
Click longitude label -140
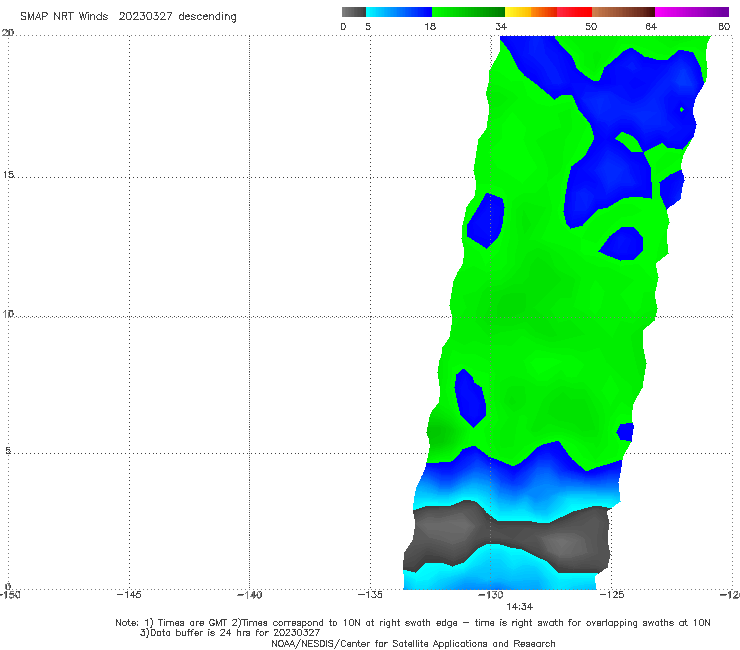pos(249,595)
